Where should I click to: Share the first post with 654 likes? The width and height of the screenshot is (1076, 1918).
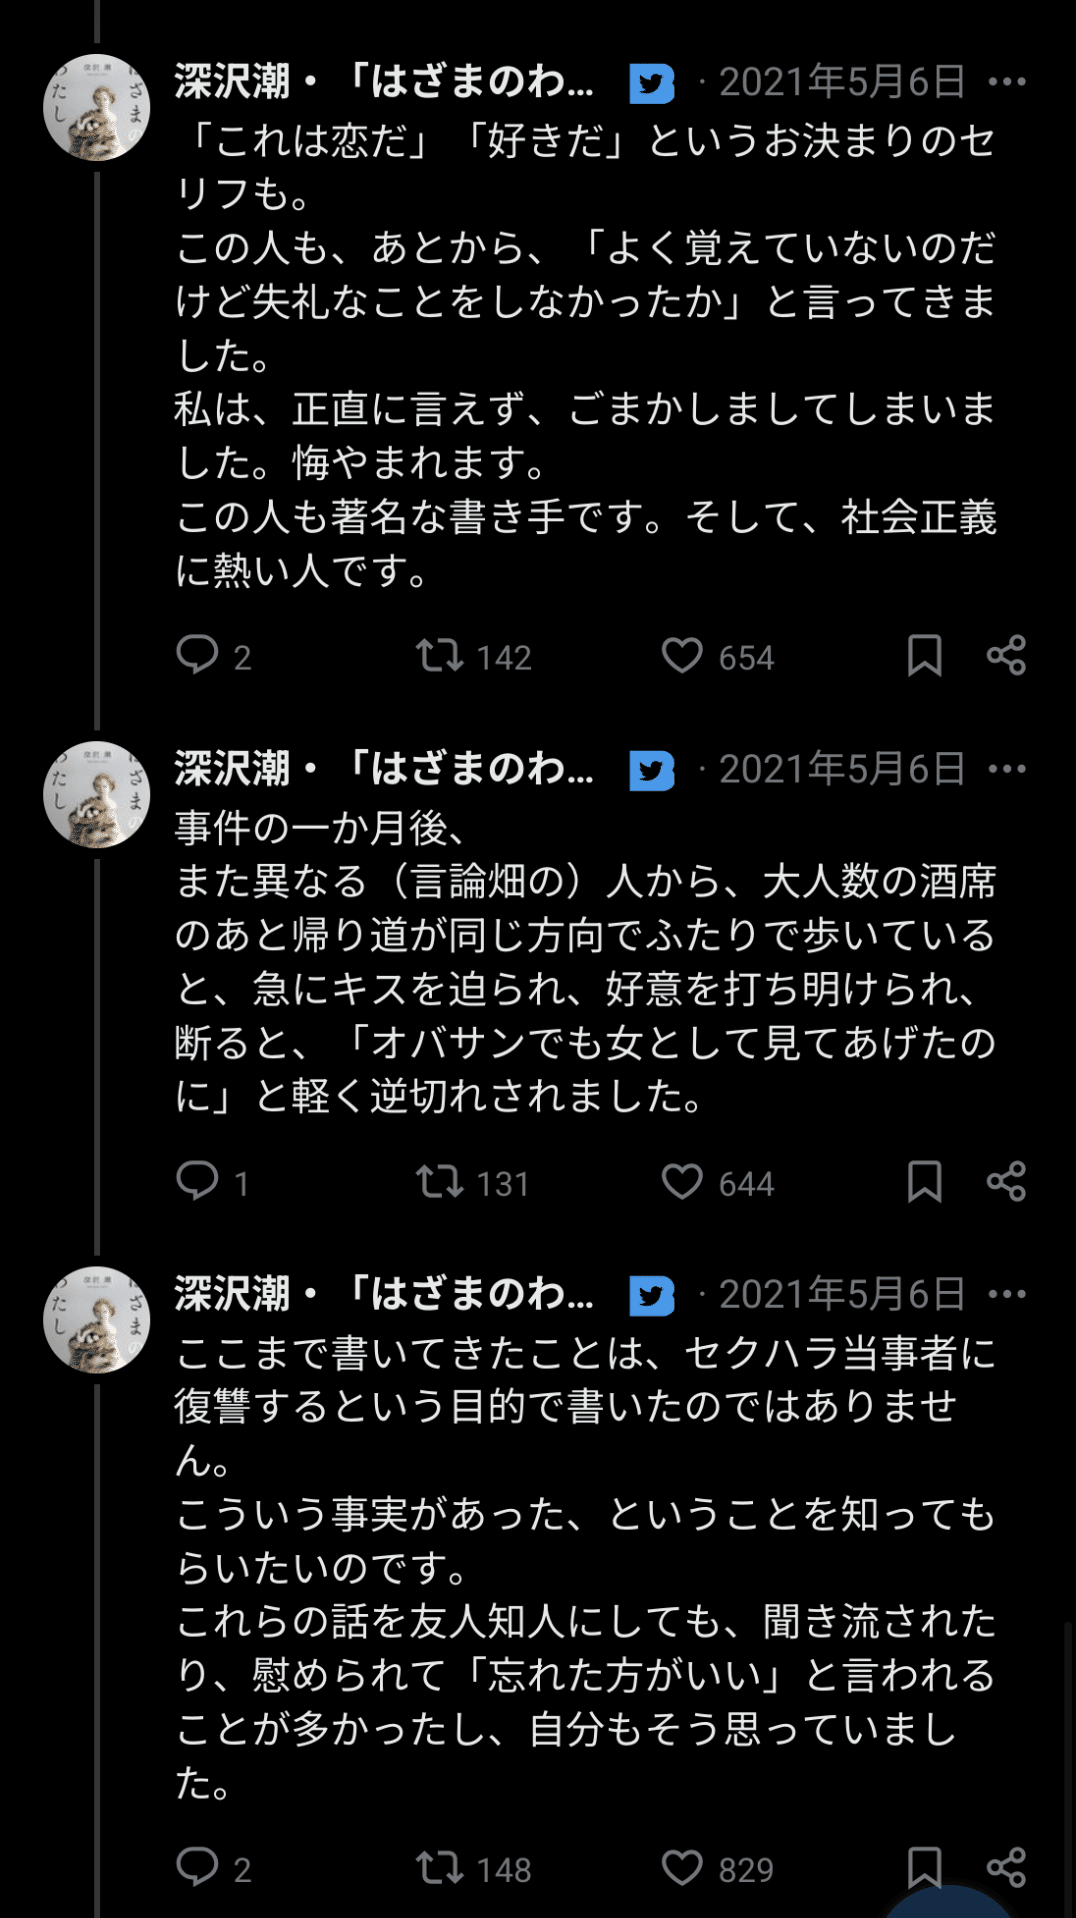pos(1006,656)
